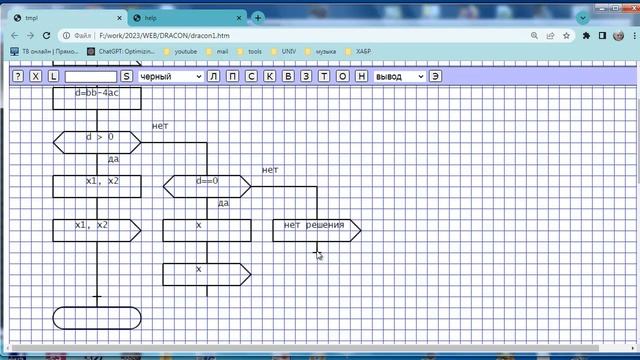640x360 pixels.
Task: Open the 'UNIV' bookmarks folder
Action: point(284,51)
